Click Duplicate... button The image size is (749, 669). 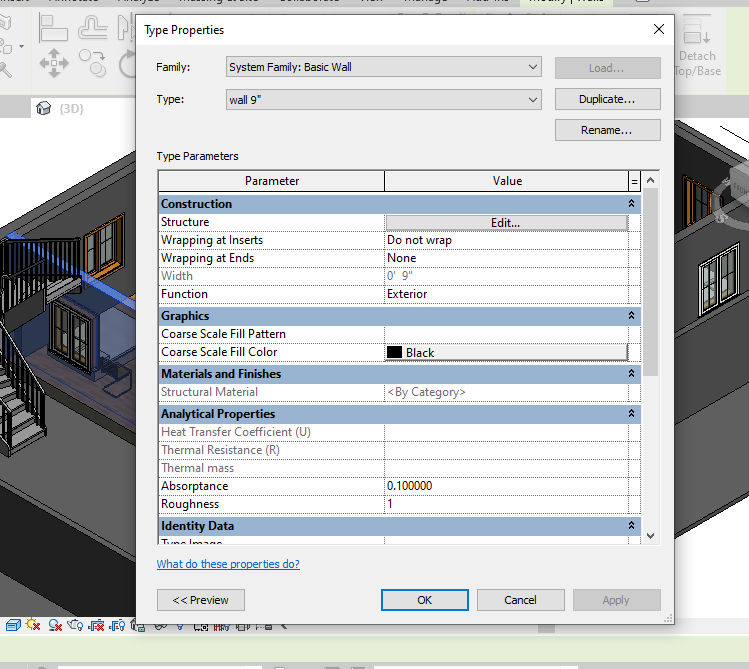click(608, 99)
